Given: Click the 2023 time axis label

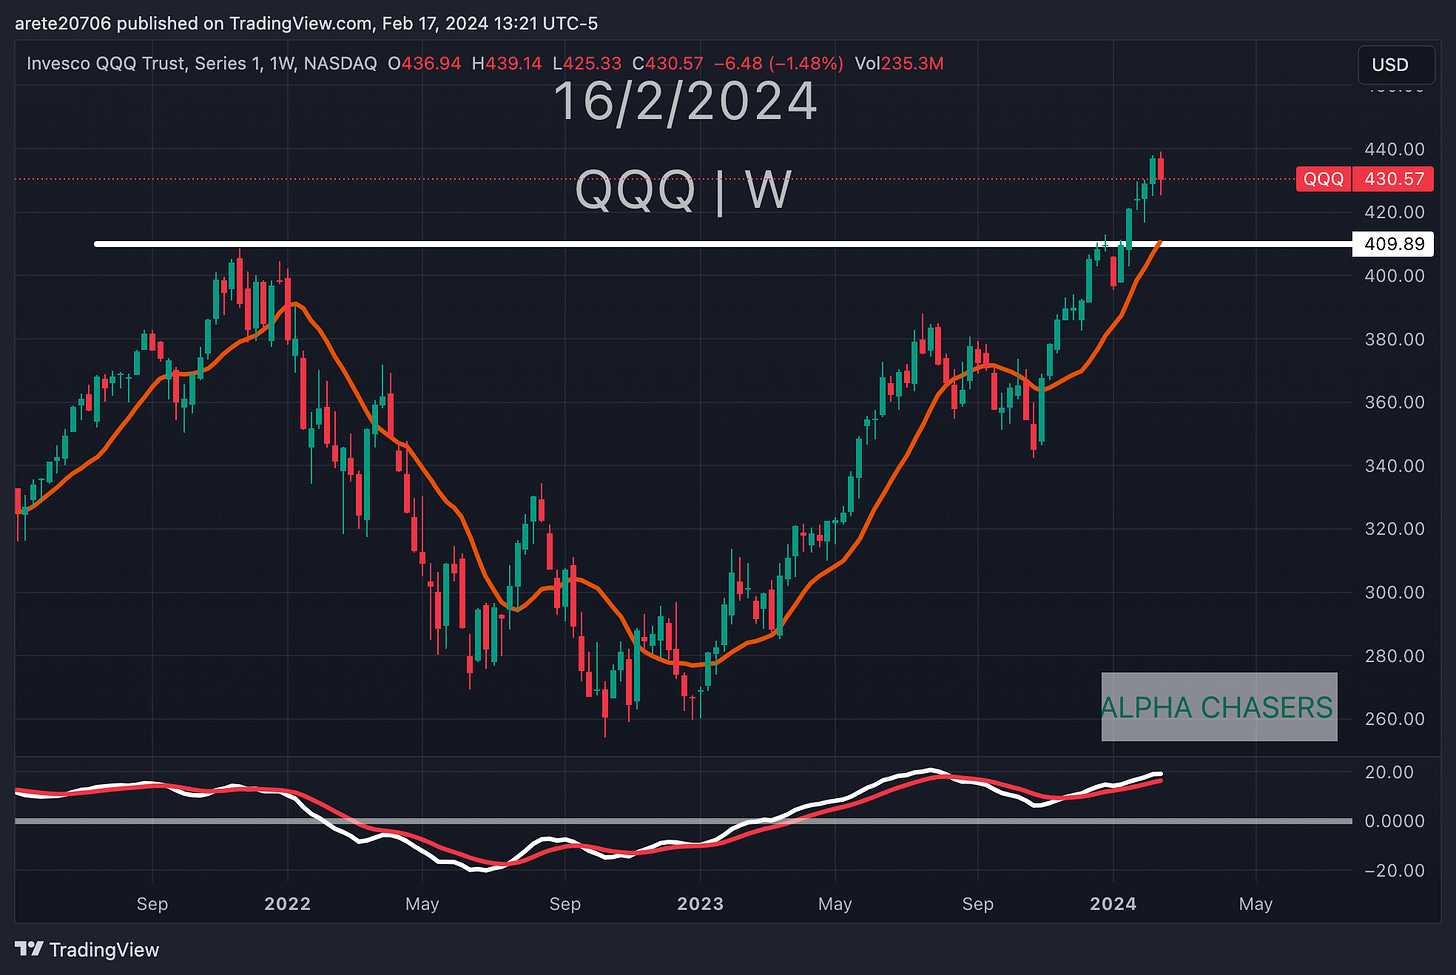Looking at the screenshot, I should pos(700,904).
